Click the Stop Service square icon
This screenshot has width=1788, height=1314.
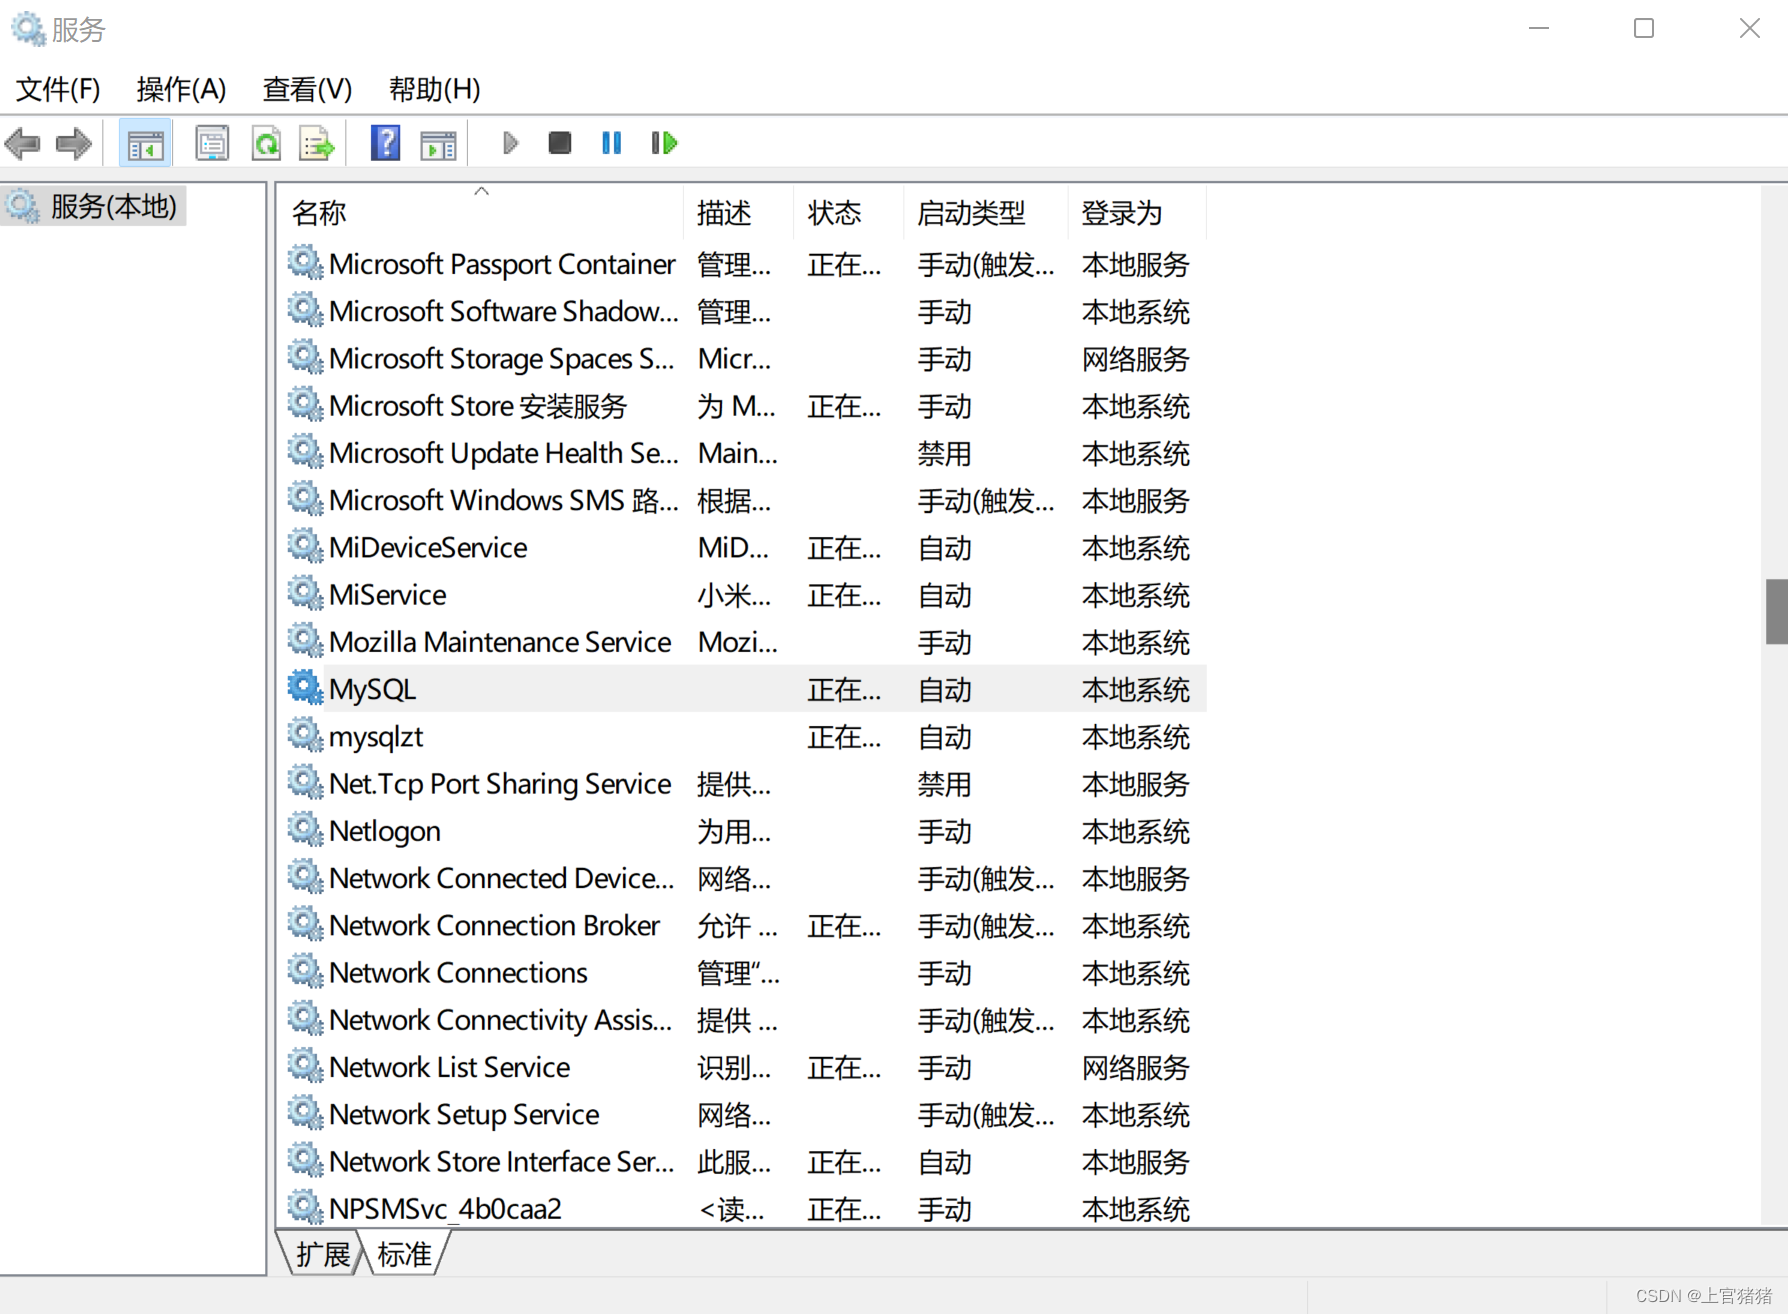coord(560,143)
